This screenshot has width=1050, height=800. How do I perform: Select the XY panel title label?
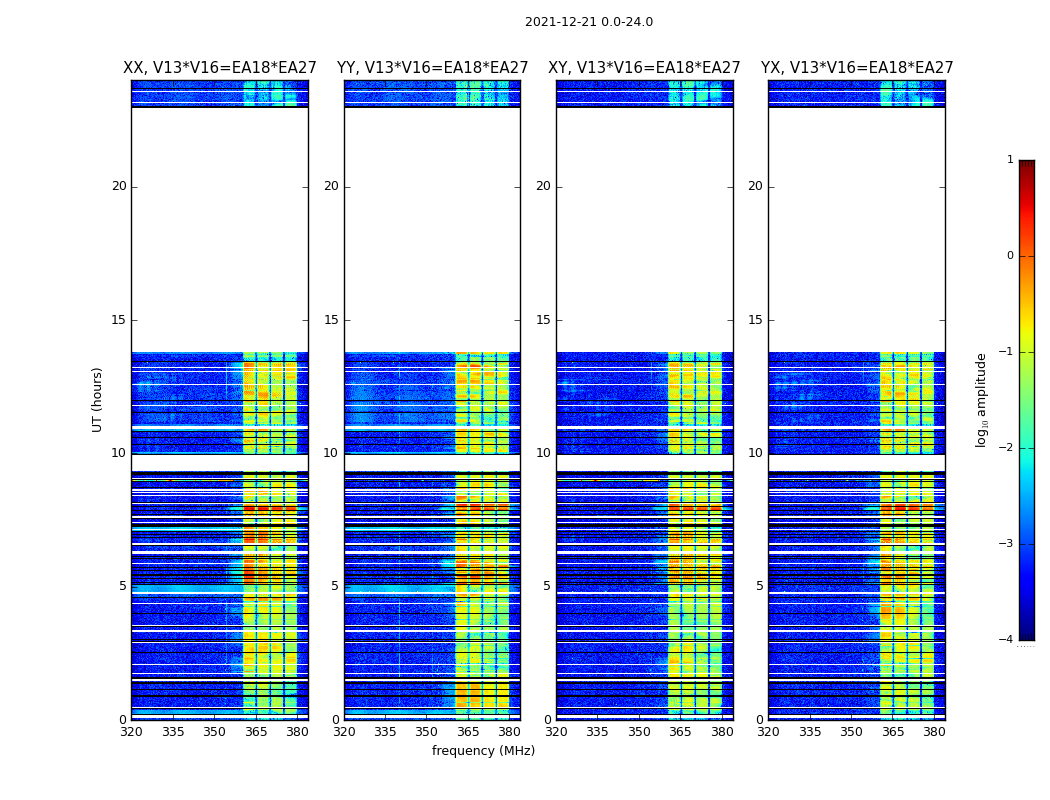(644, 68)
